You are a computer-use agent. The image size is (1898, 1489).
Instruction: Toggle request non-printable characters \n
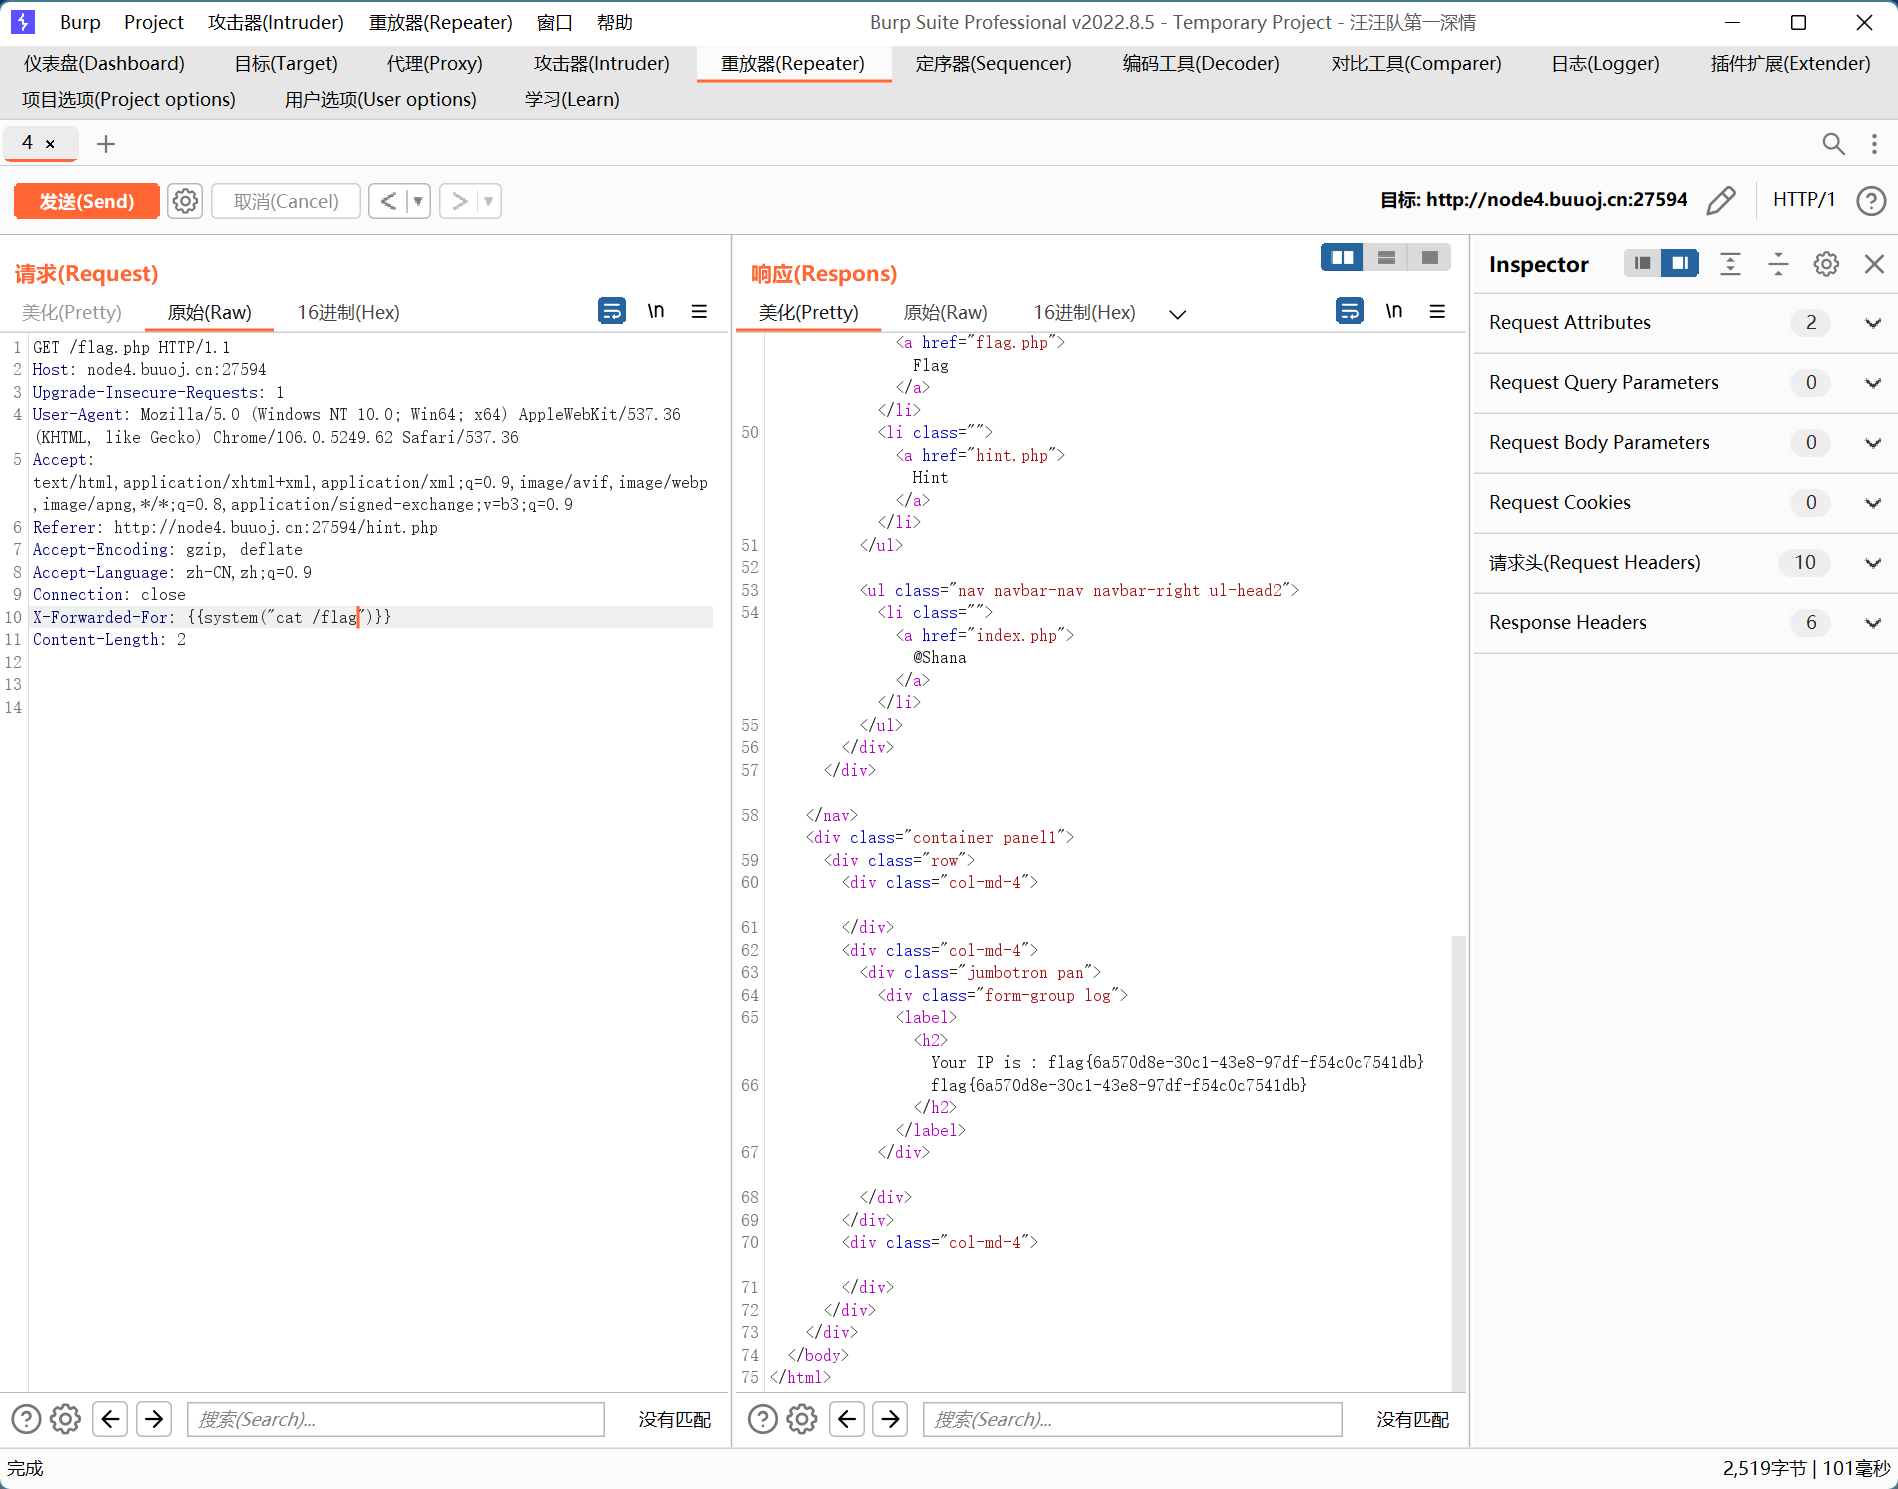pyautogui.click(x=656, y=311)
